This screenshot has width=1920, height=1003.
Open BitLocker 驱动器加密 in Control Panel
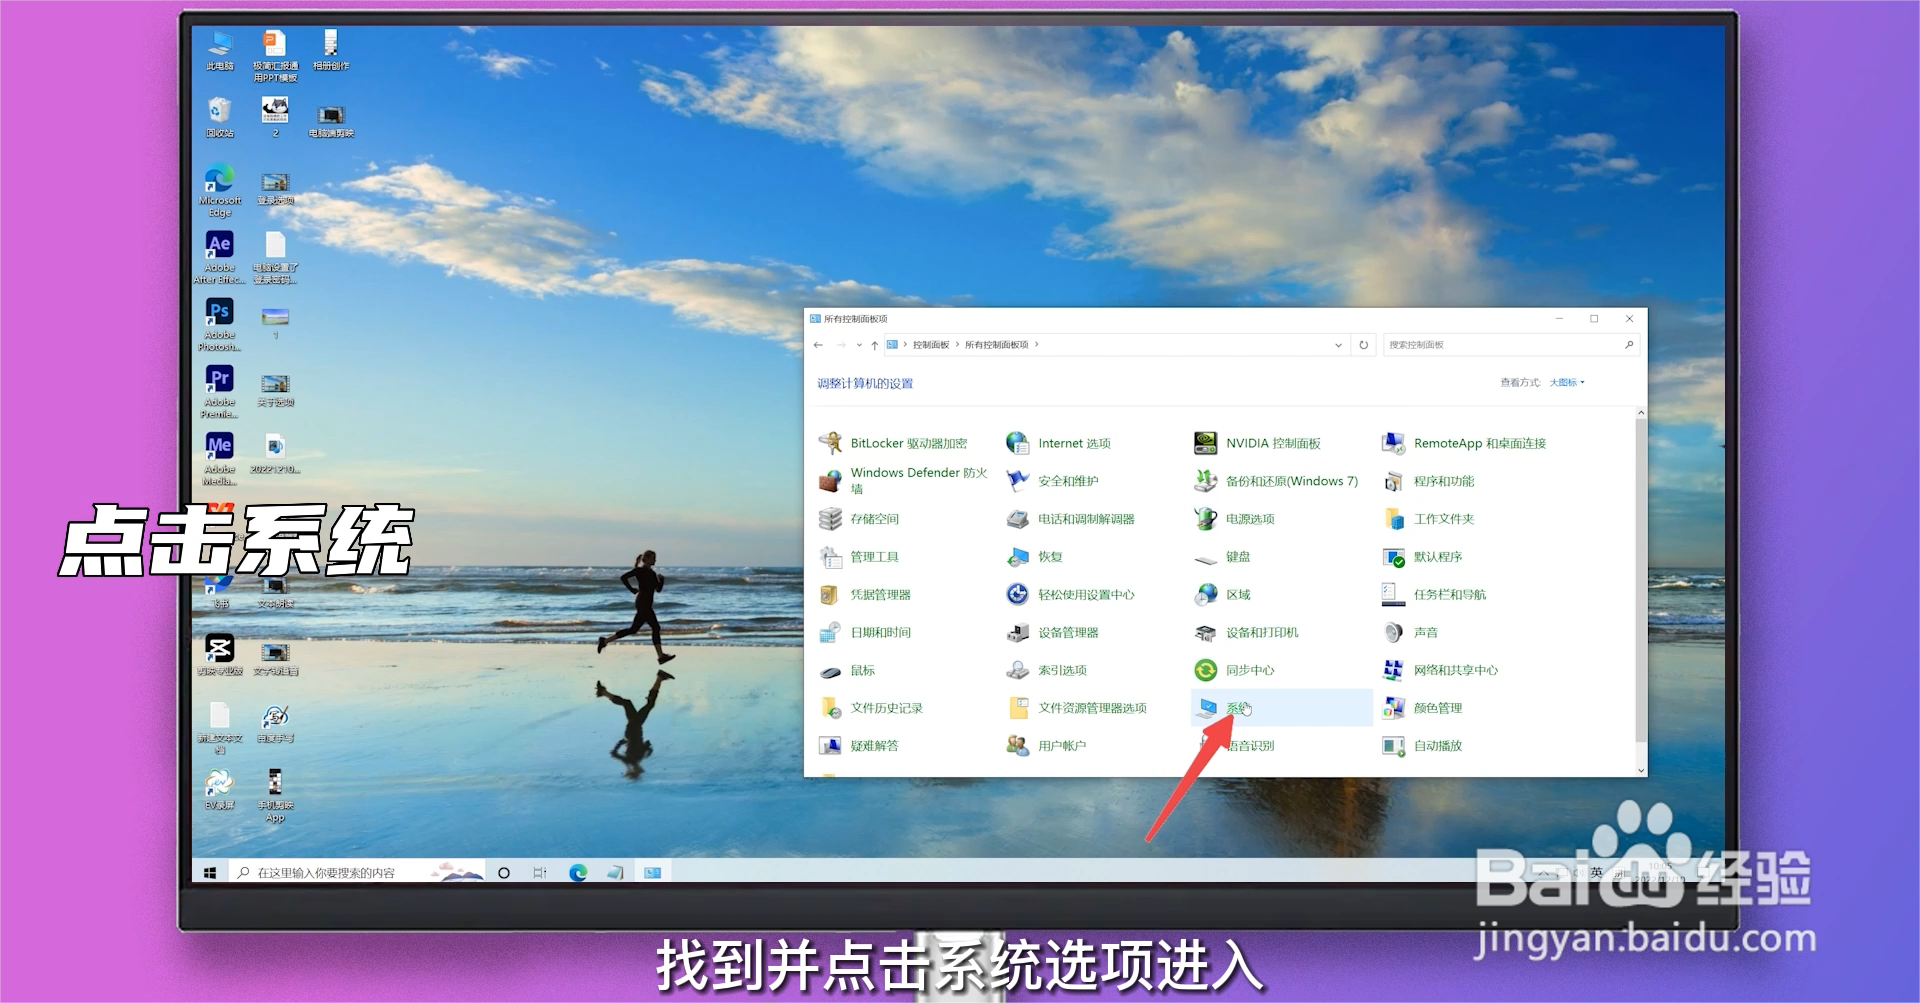(x=894, y=443)
